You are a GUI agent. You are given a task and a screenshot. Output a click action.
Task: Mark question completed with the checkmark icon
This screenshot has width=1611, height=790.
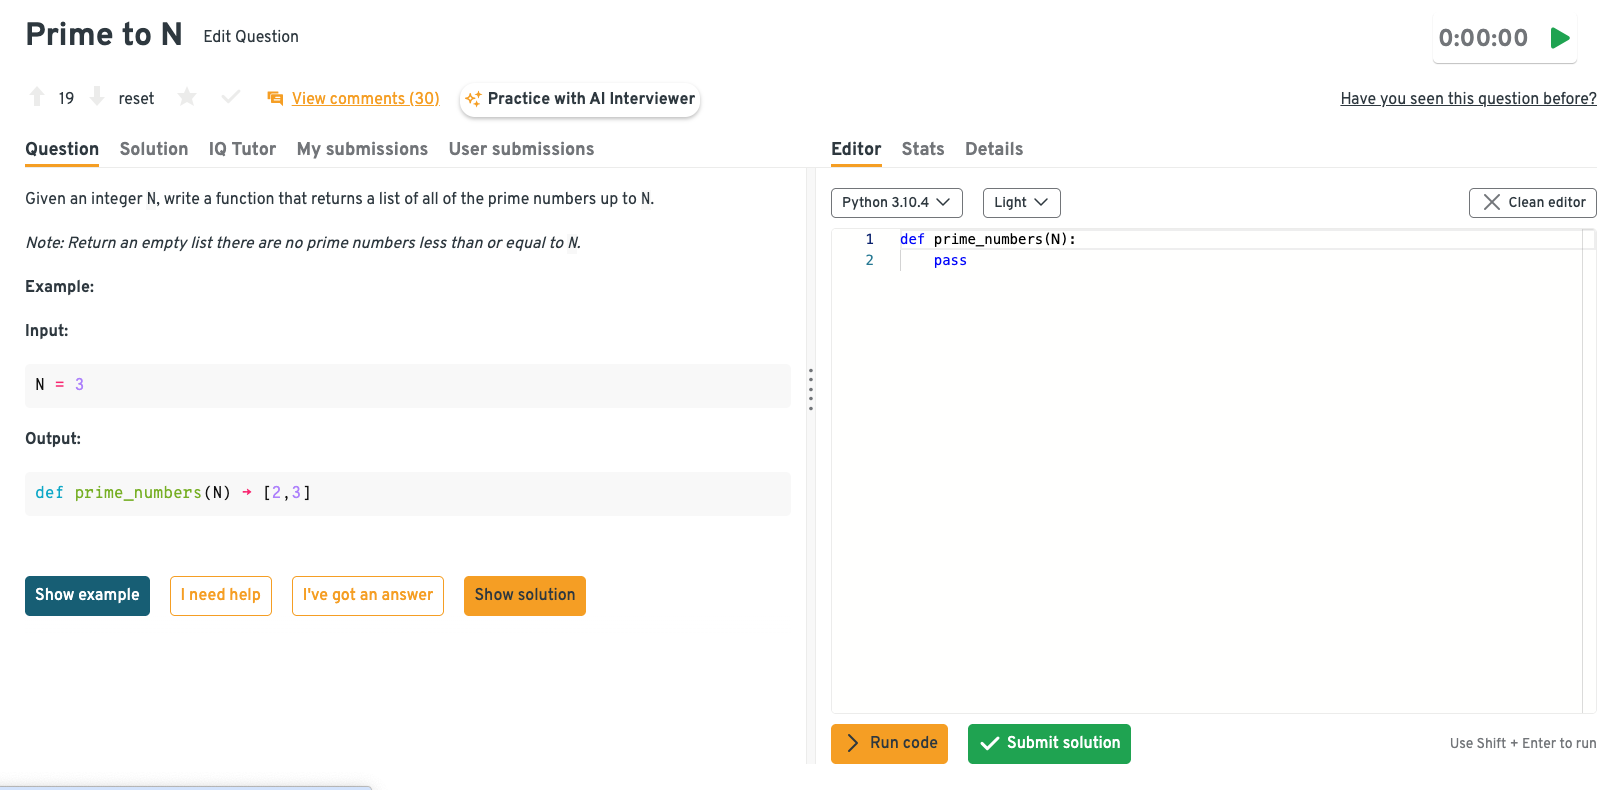[231, 97]
